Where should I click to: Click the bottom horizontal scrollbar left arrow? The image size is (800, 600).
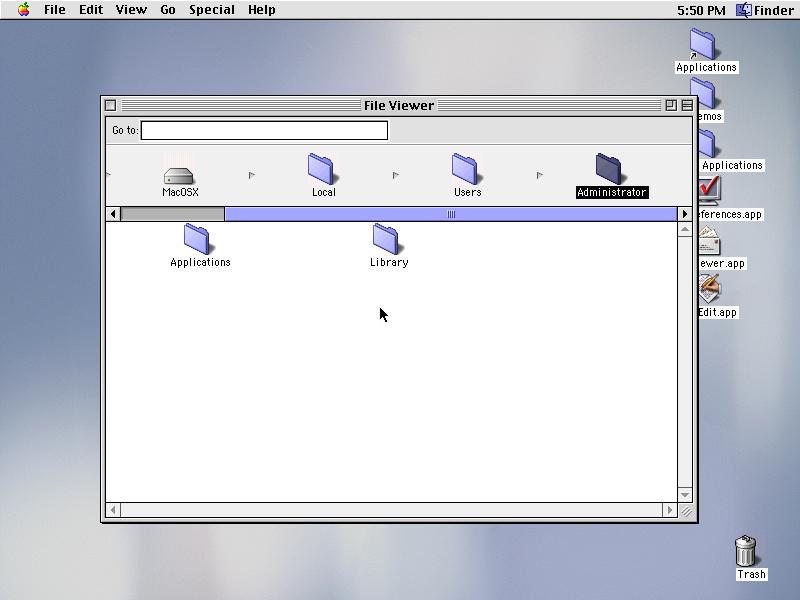click(113, 510)
